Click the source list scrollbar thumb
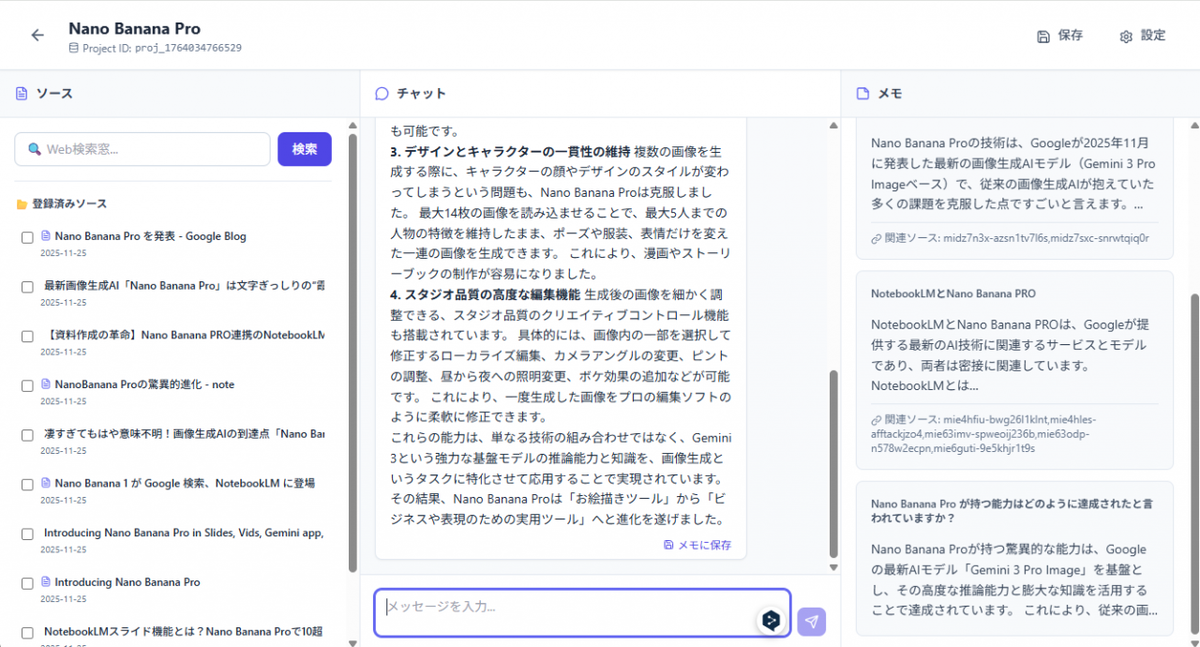Image resolution: width=1200 pixels, height=647 pixels. (x=352, y=352)
